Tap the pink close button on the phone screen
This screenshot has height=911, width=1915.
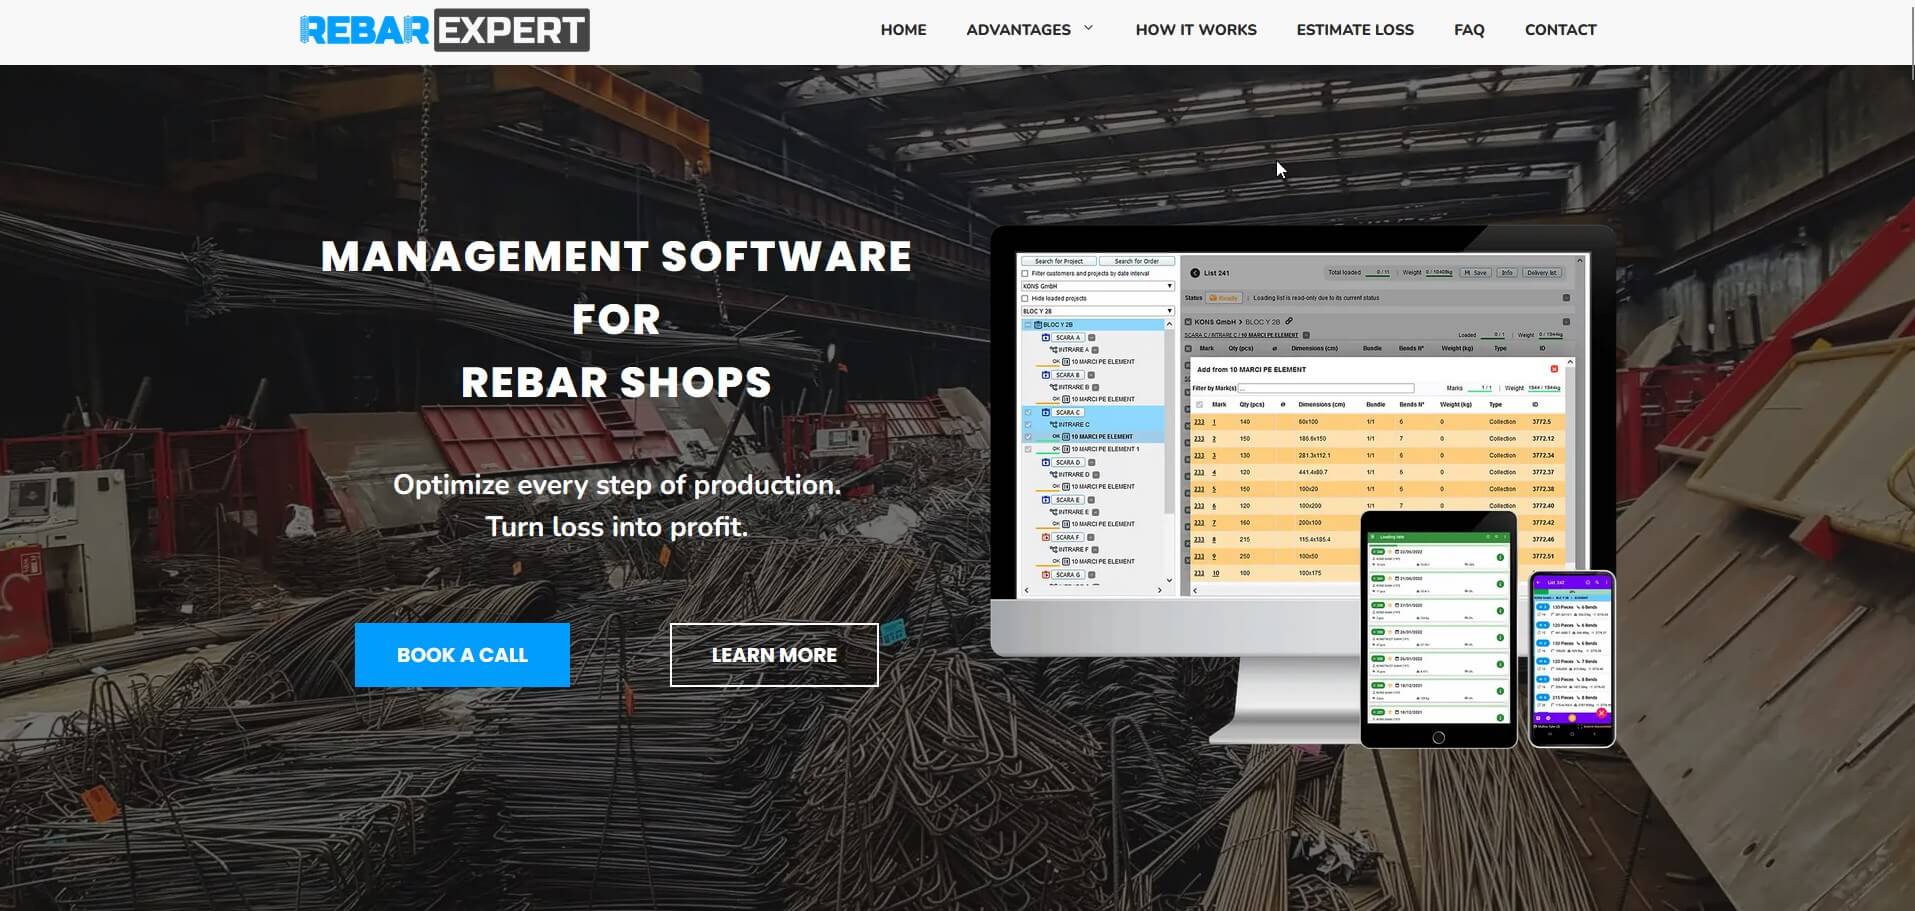[1601, 714]
